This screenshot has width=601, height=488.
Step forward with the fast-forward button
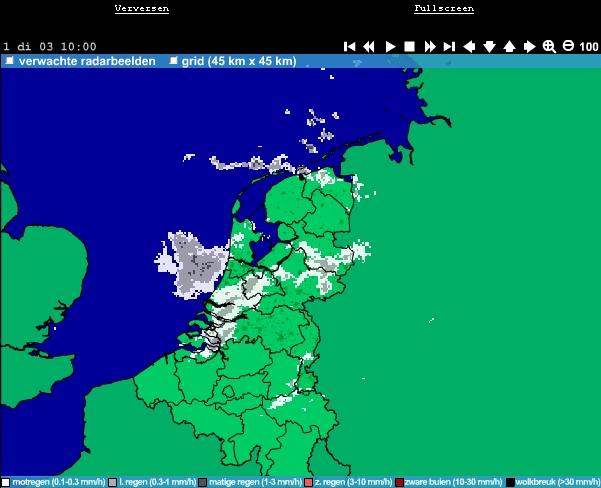[430, 47]
